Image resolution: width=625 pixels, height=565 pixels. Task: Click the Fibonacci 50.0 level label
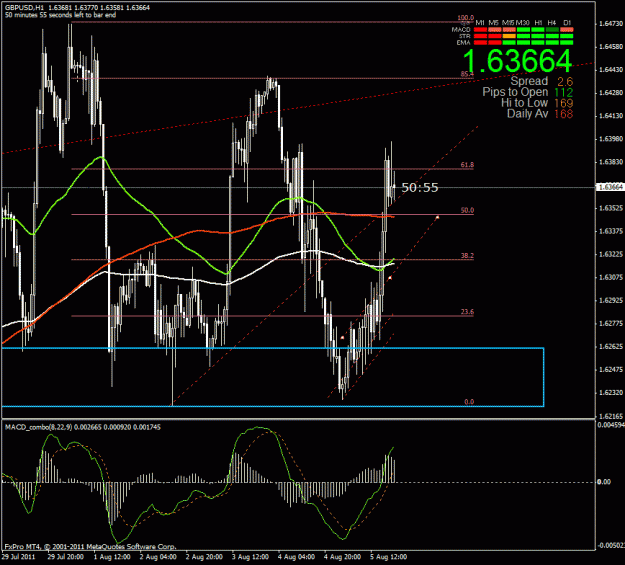pos(467,210)
